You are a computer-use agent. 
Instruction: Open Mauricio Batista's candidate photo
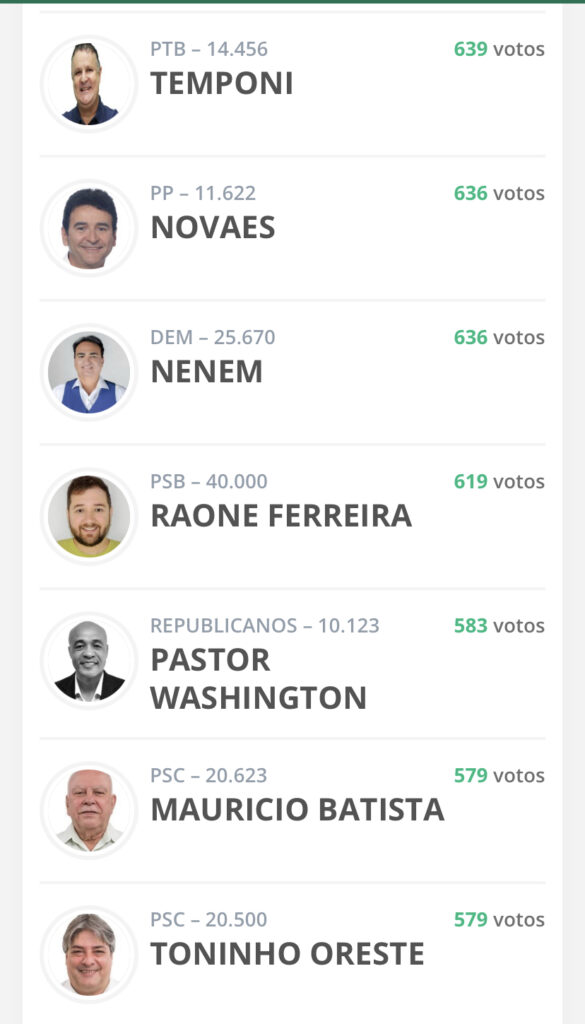(x=89, y=810)
